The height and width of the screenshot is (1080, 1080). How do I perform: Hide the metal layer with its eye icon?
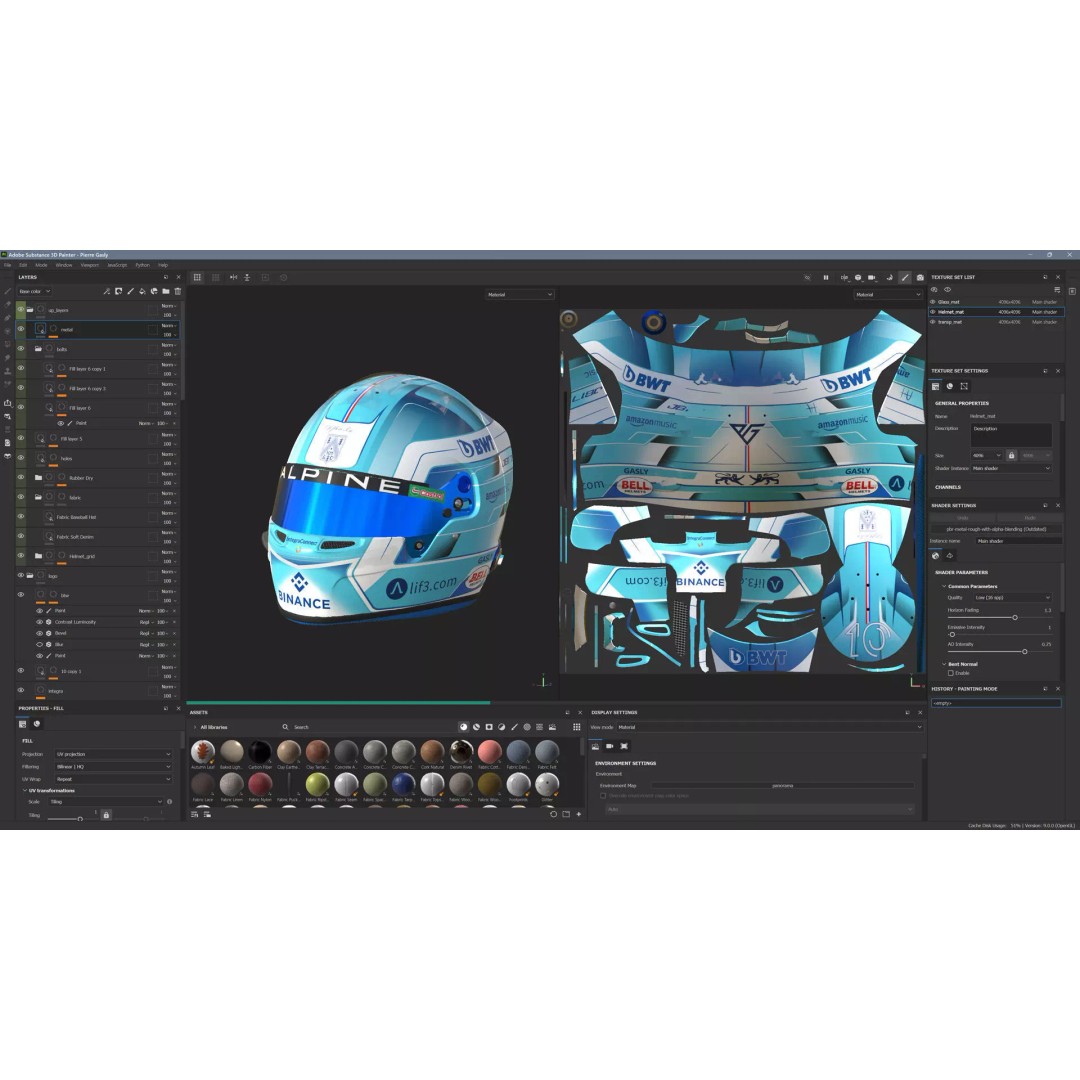point(21,329)
